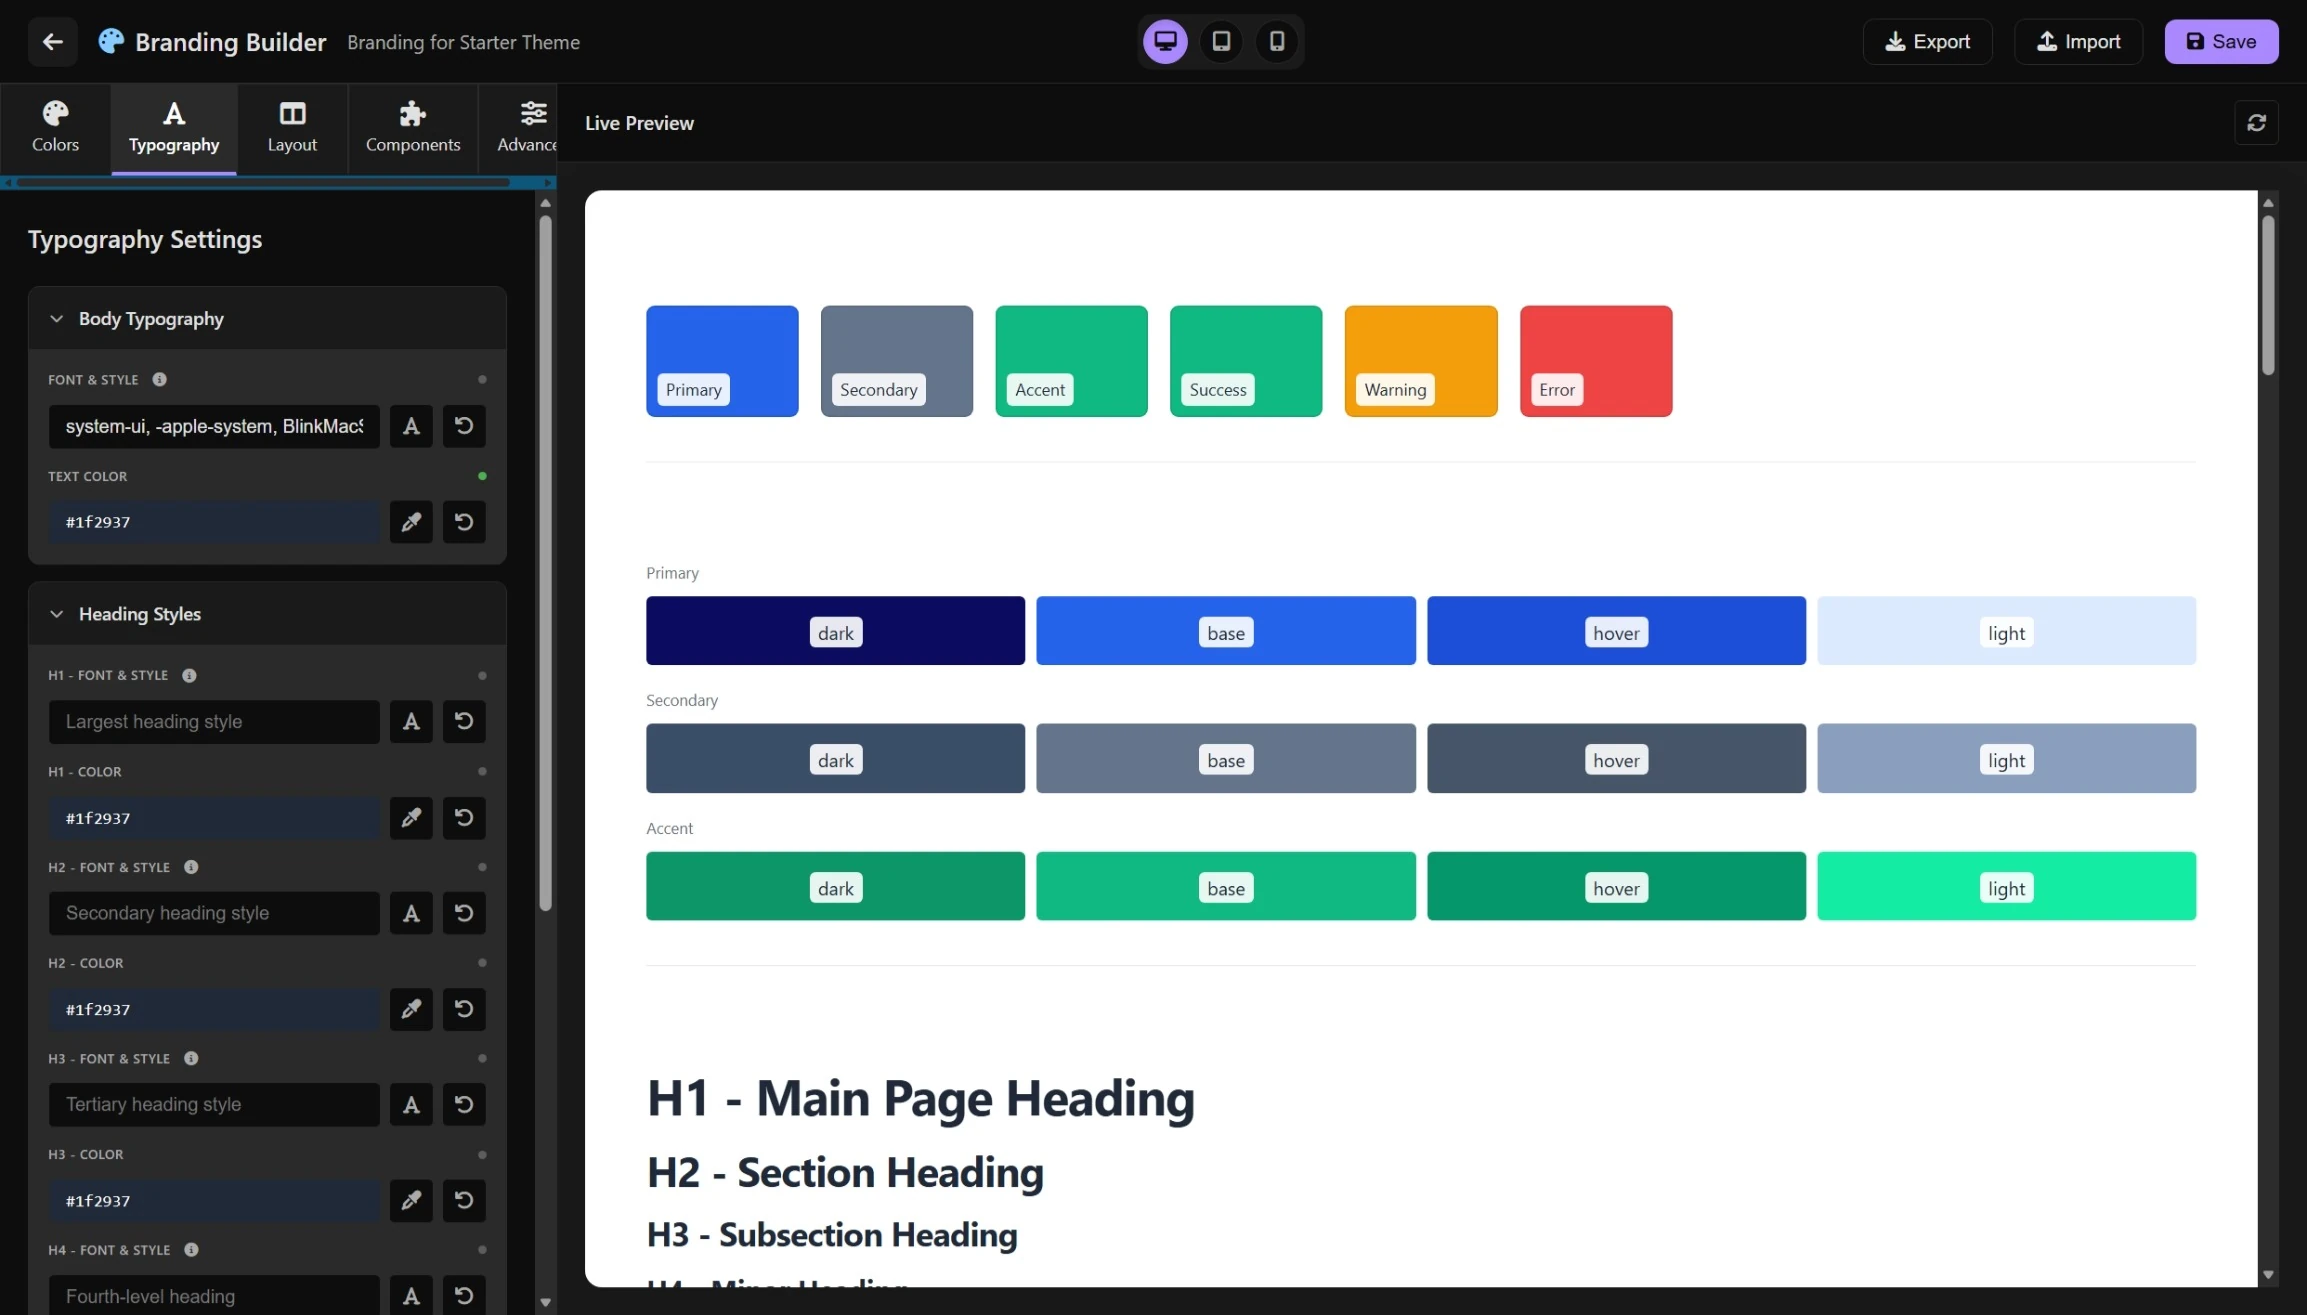Click the Primary color swatch in preview
The image size is (2307, 1315).
pos(722,360)
